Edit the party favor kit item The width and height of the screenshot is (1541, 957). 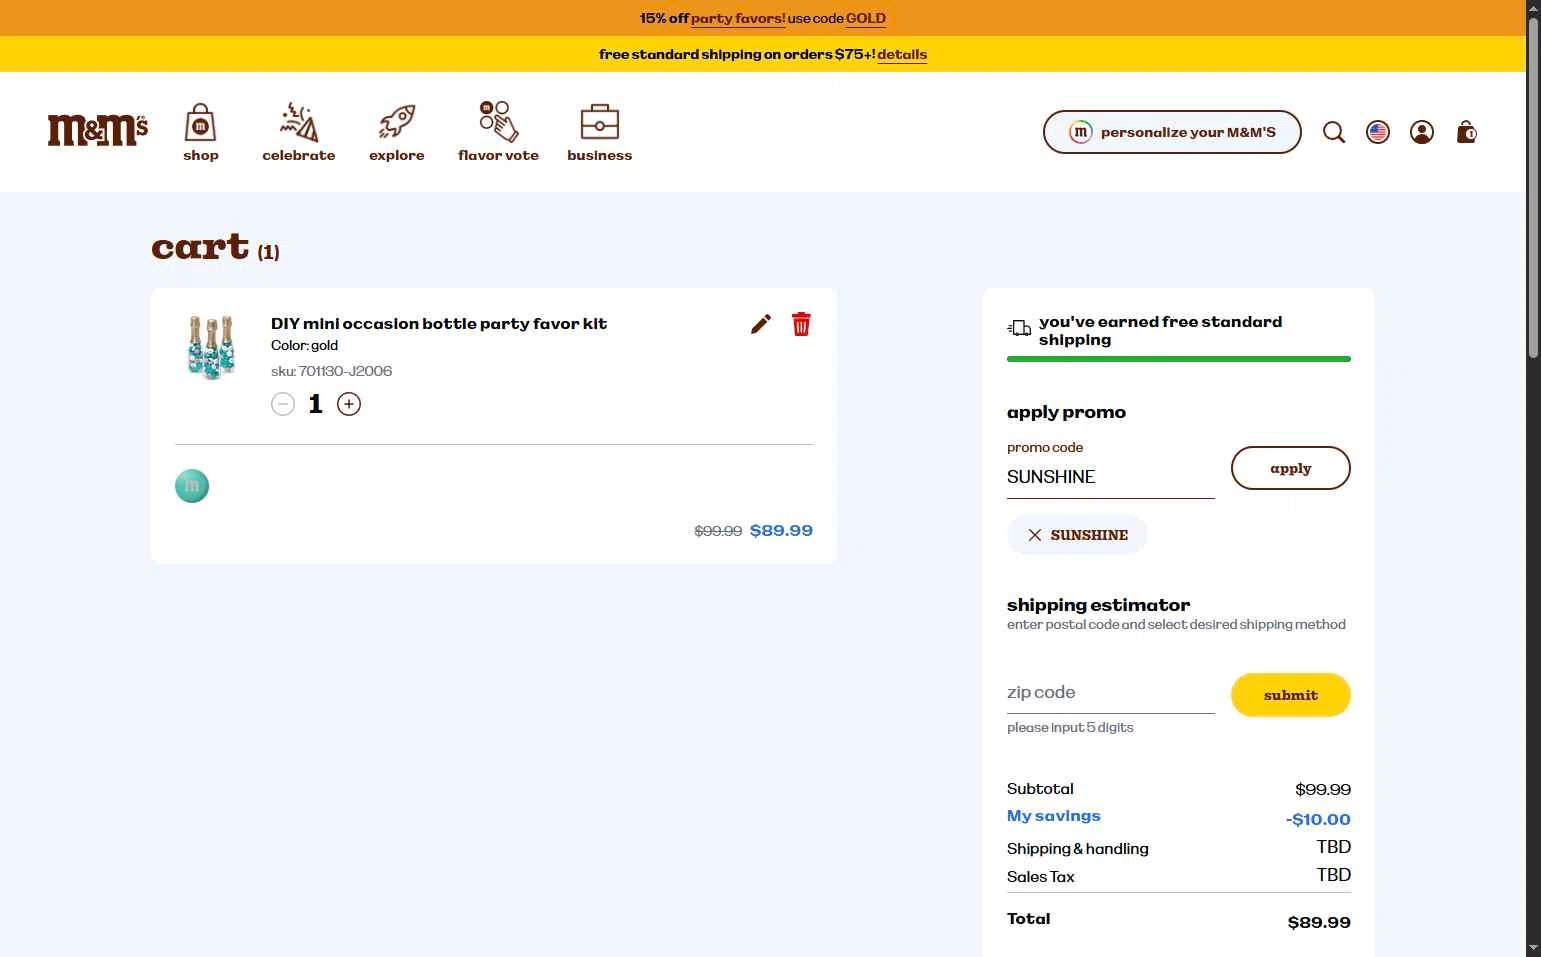tap(761, 324)
